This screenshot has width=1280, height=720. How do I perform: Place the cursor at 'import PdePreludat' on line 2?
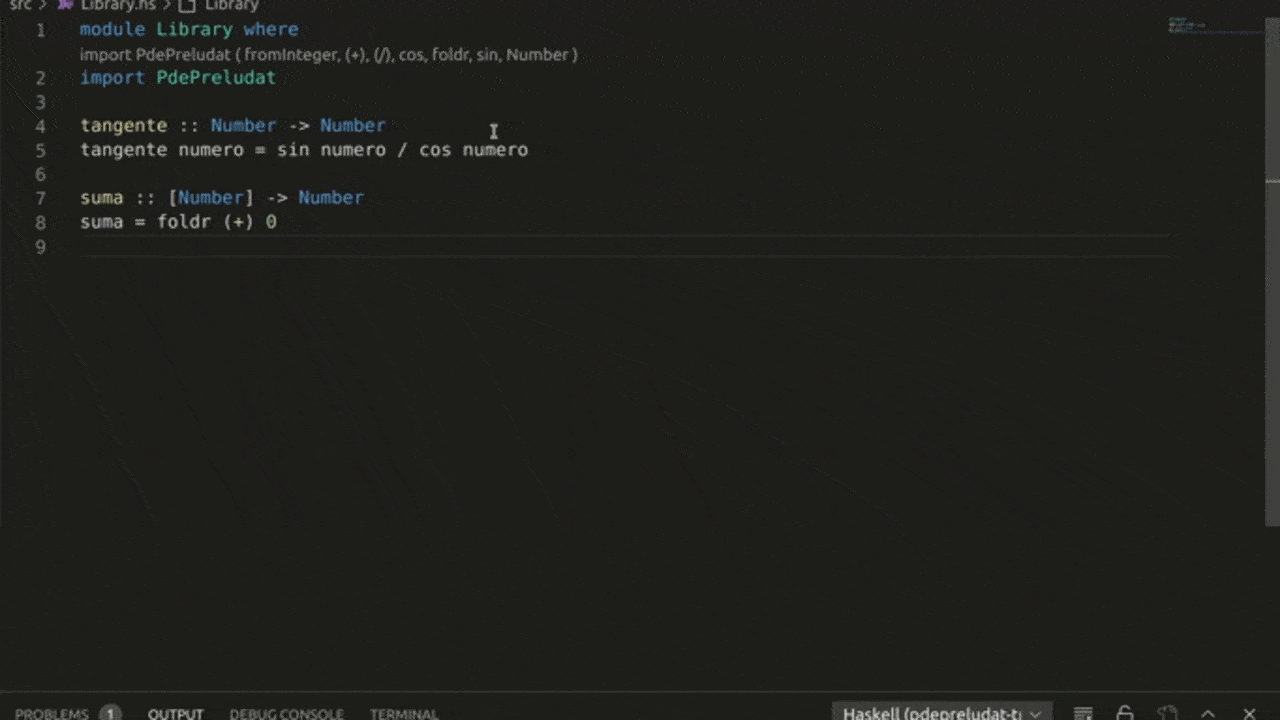(178, 77)
